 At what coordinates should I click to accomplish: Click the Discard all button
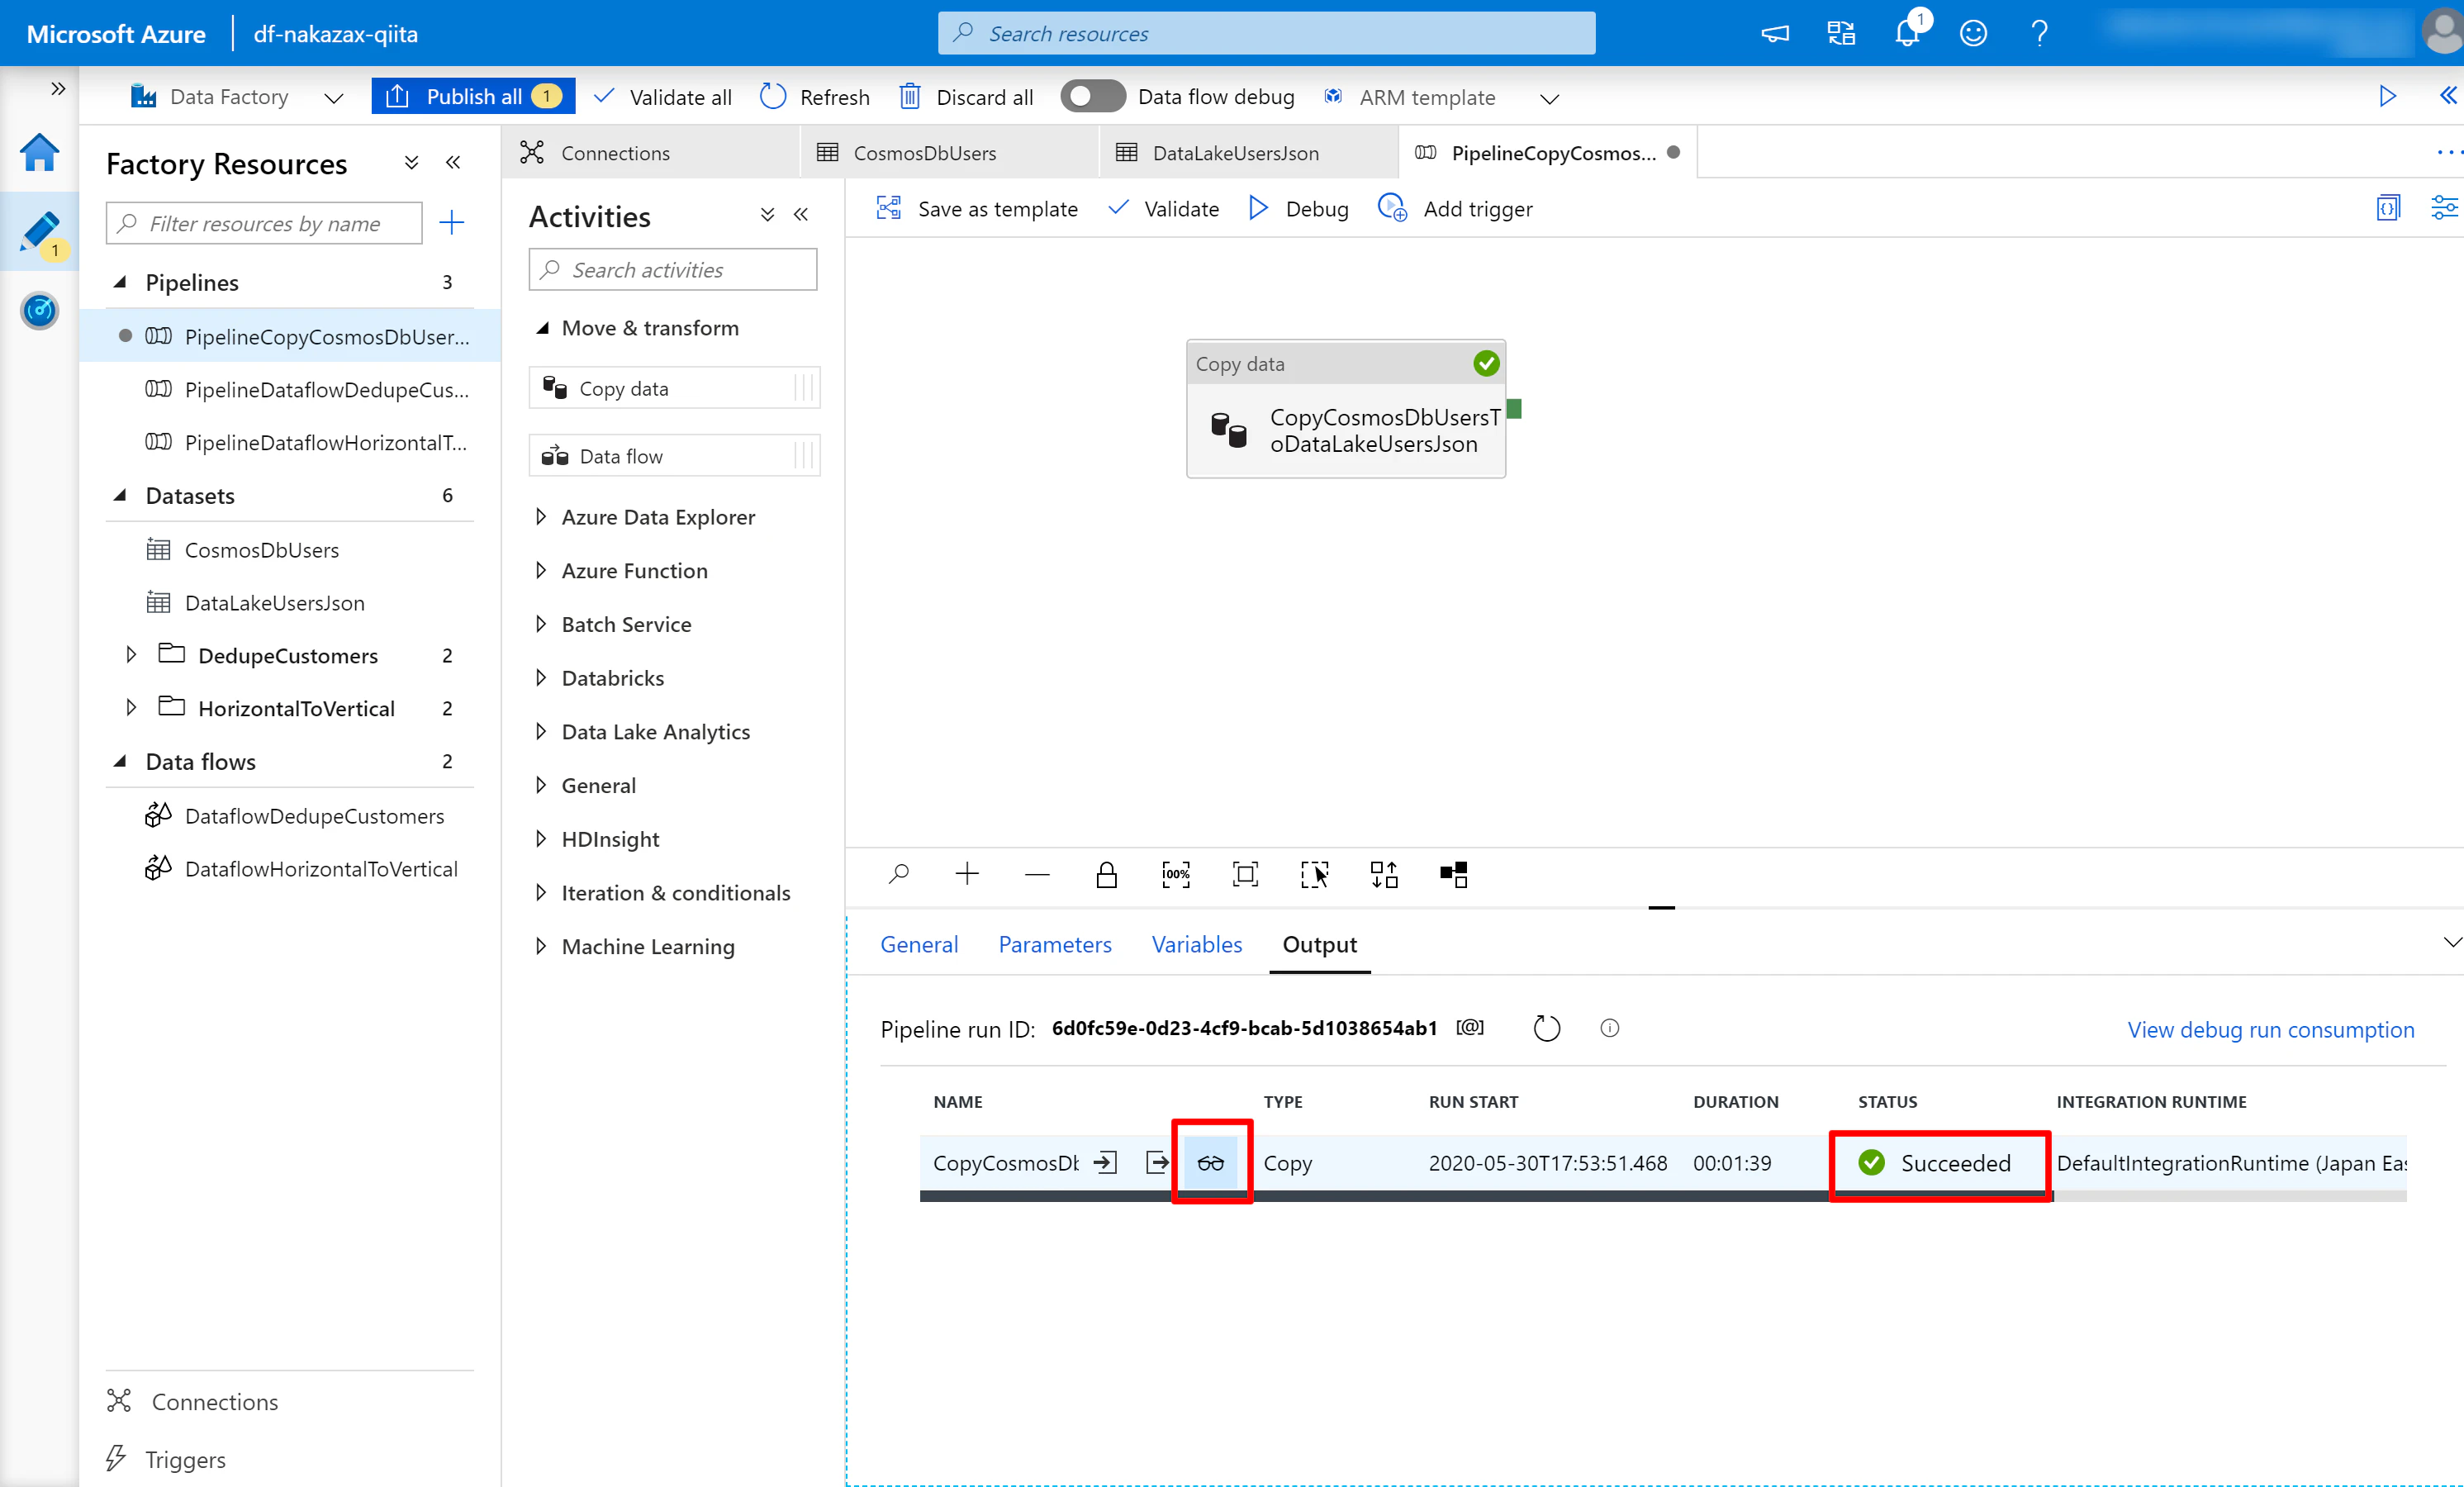(x=966, y=97)
